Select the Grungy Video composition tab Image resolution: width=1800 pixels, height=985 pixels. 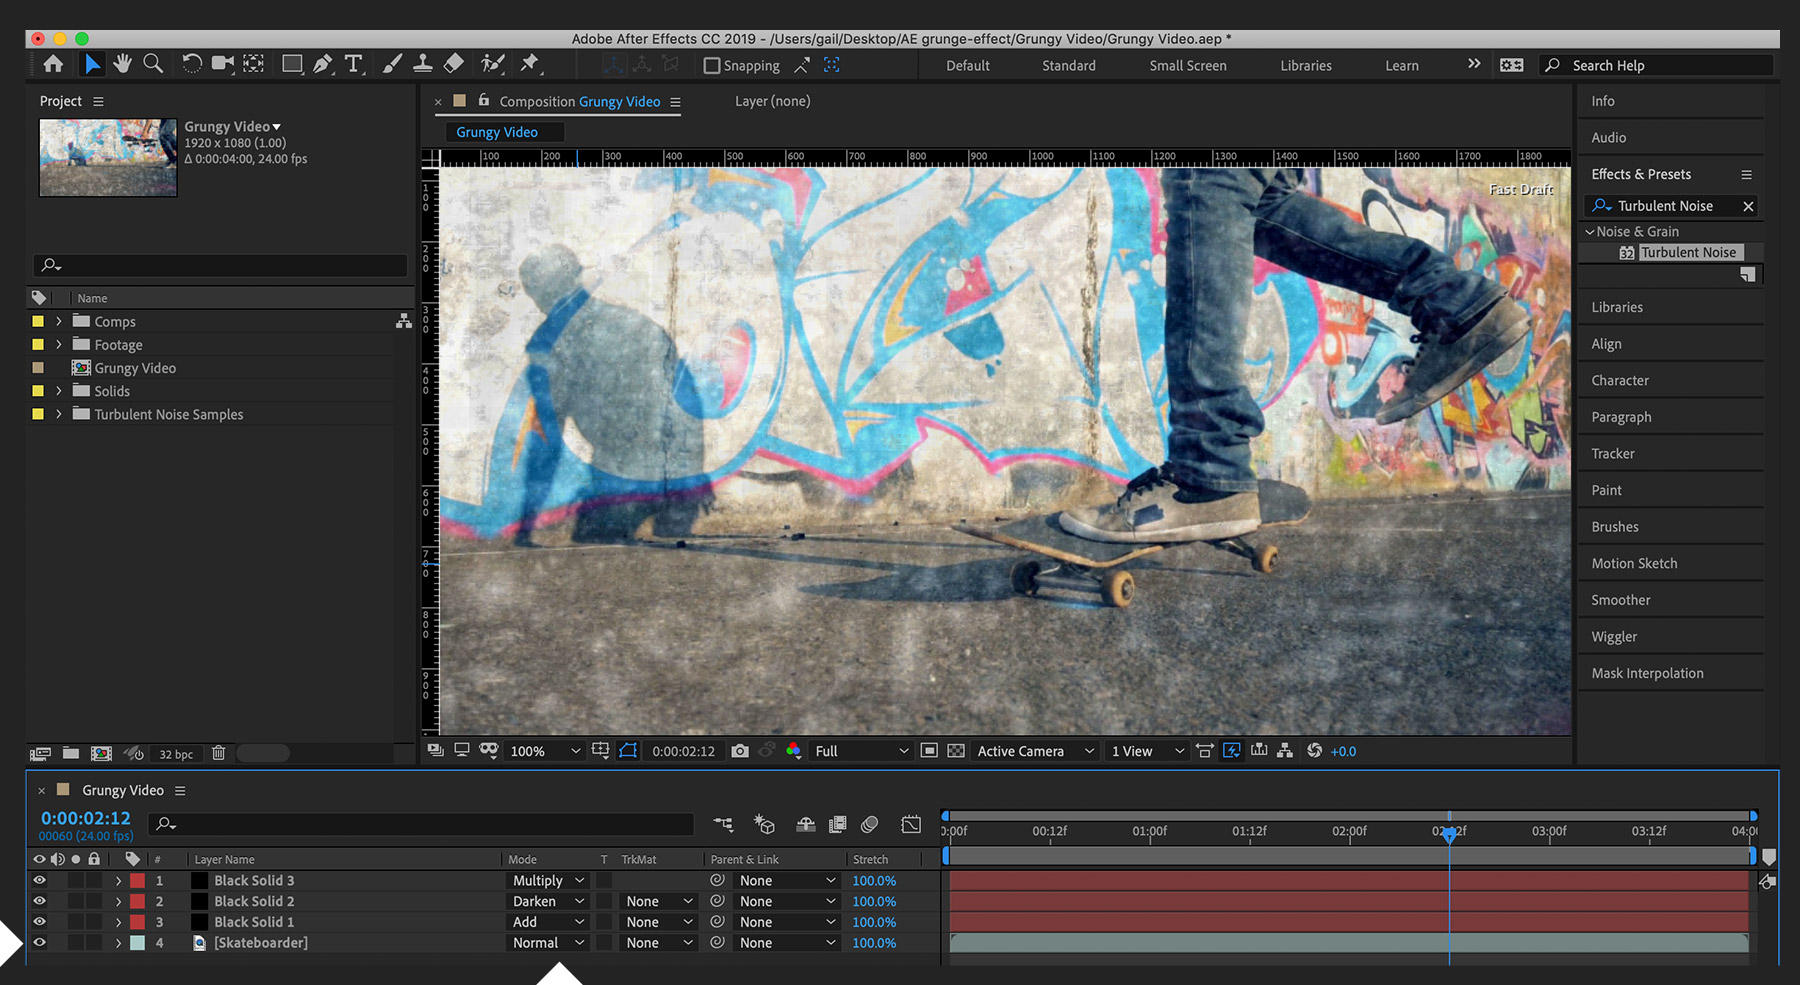pyautogui.click(x=497, y=131)
